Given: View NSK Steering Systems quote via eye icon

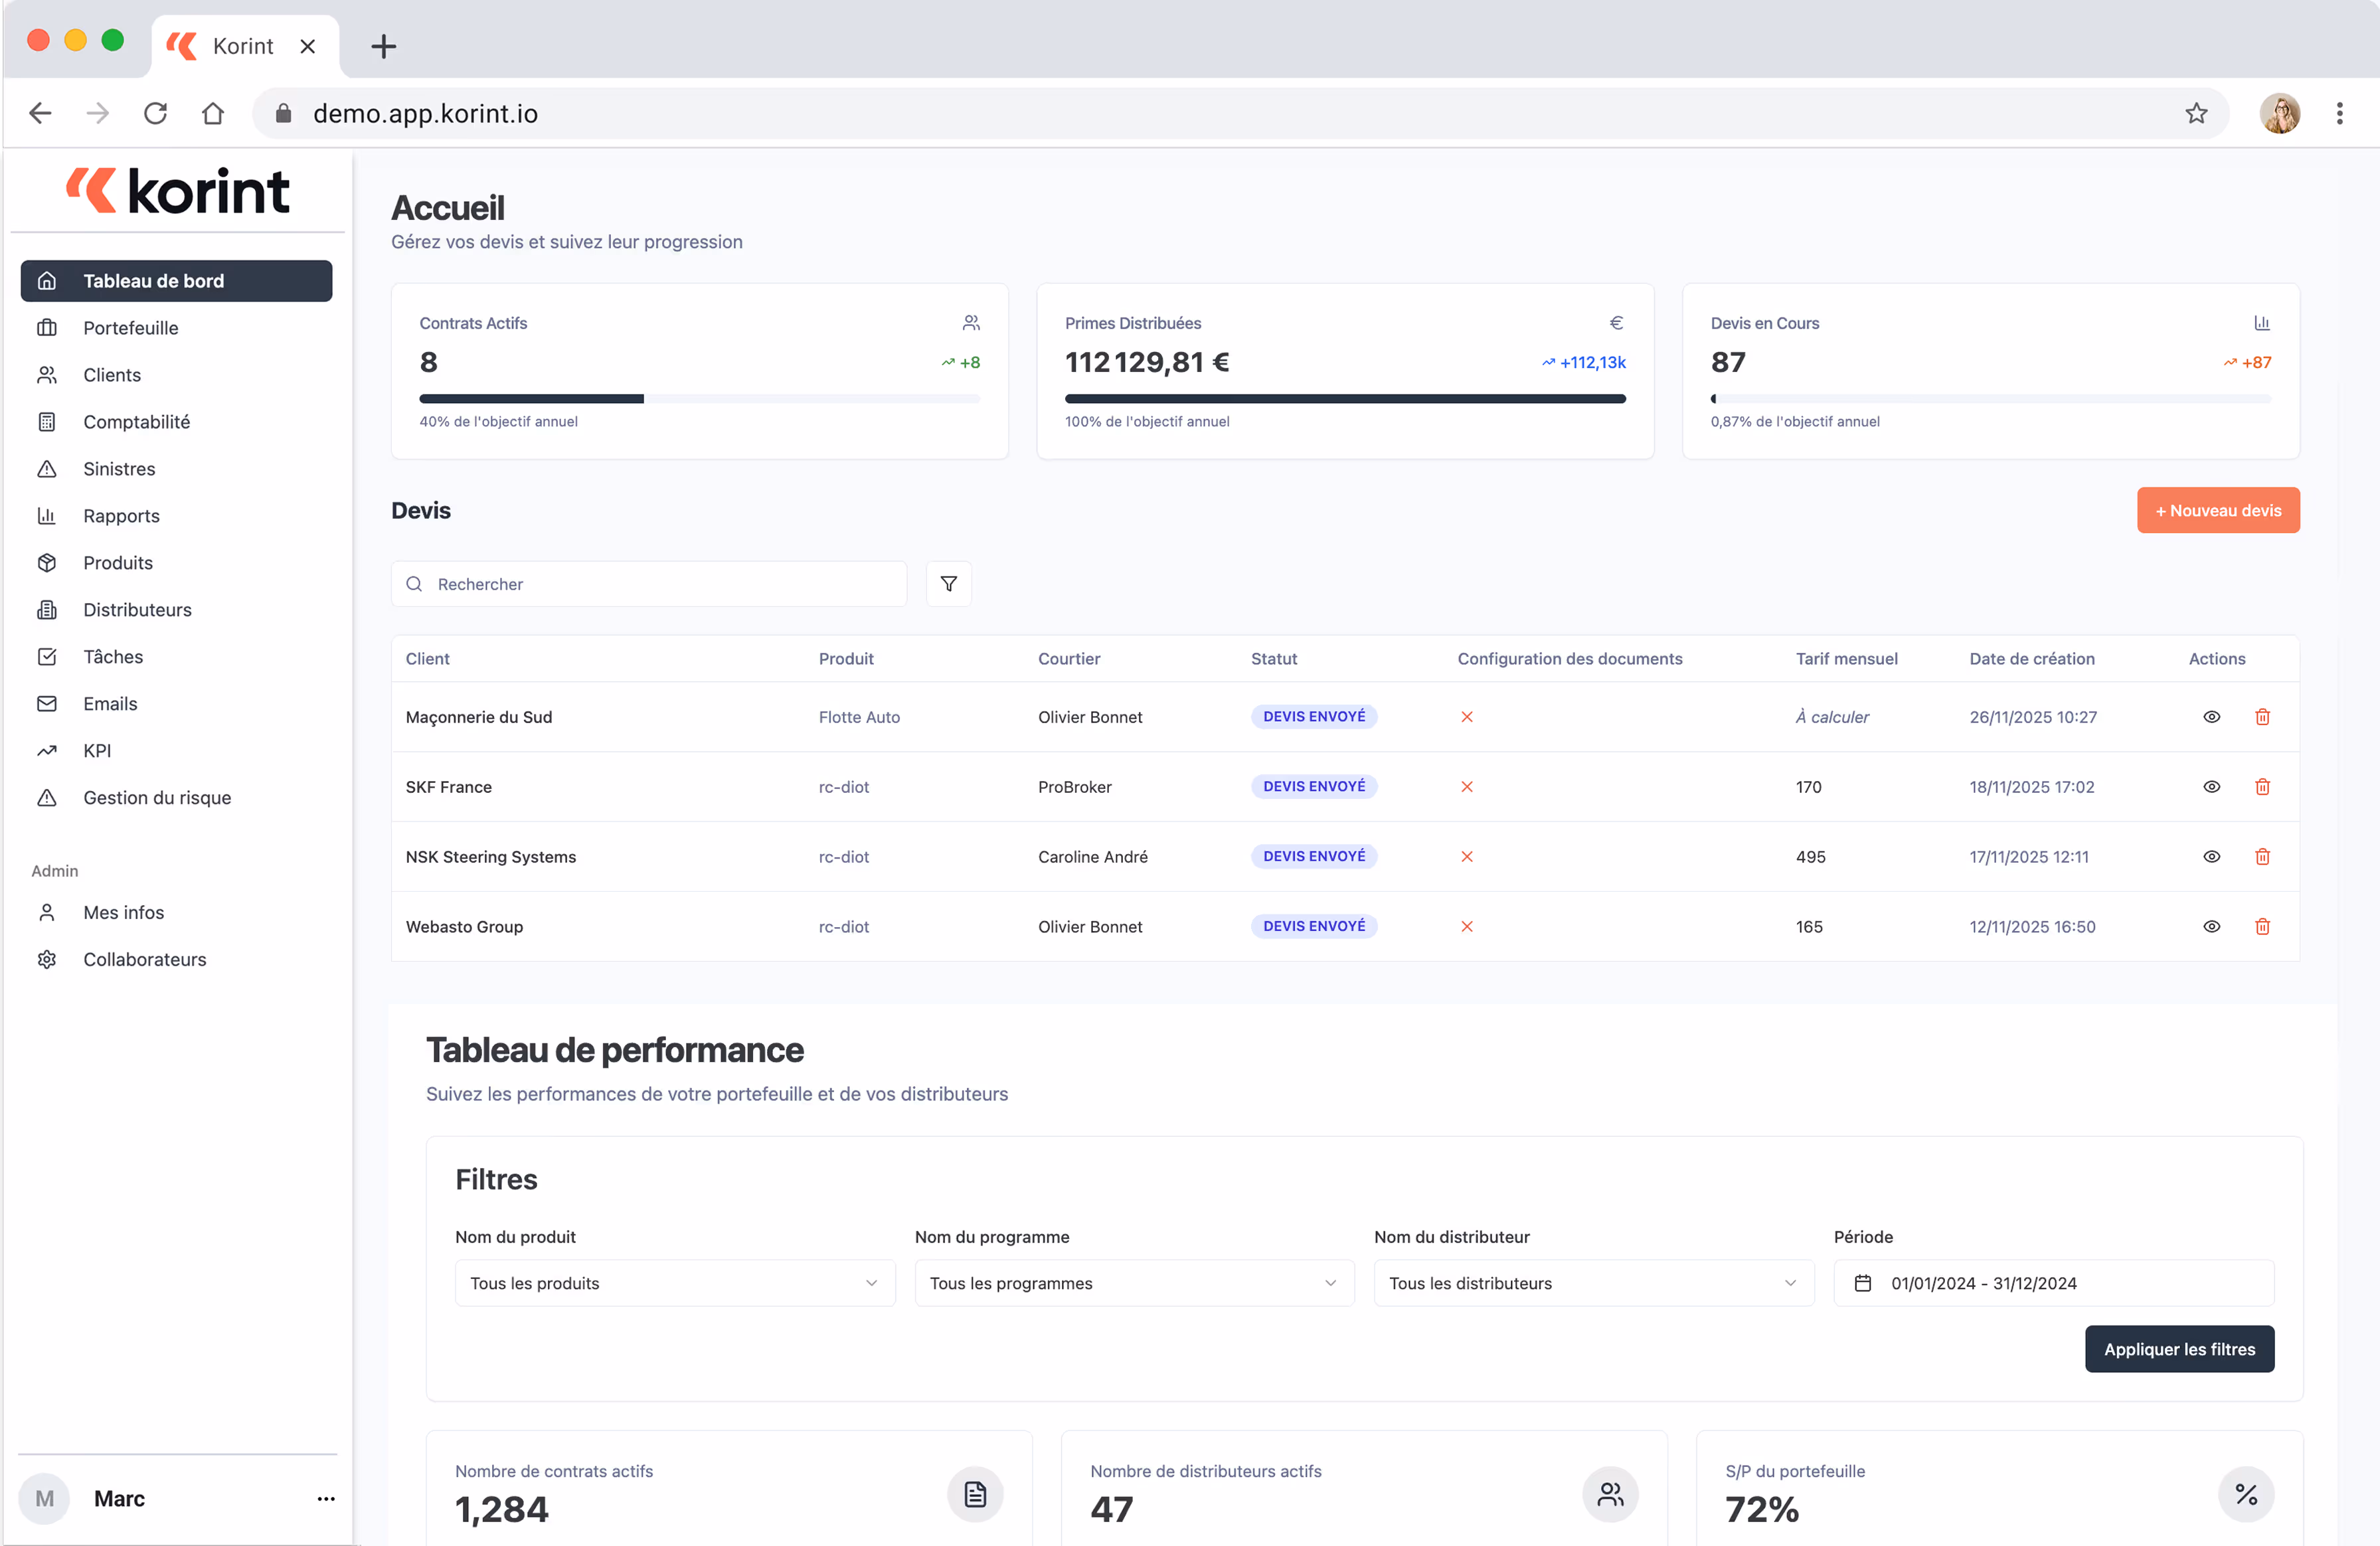Looking at the screenshot, I should point(2211,857).
